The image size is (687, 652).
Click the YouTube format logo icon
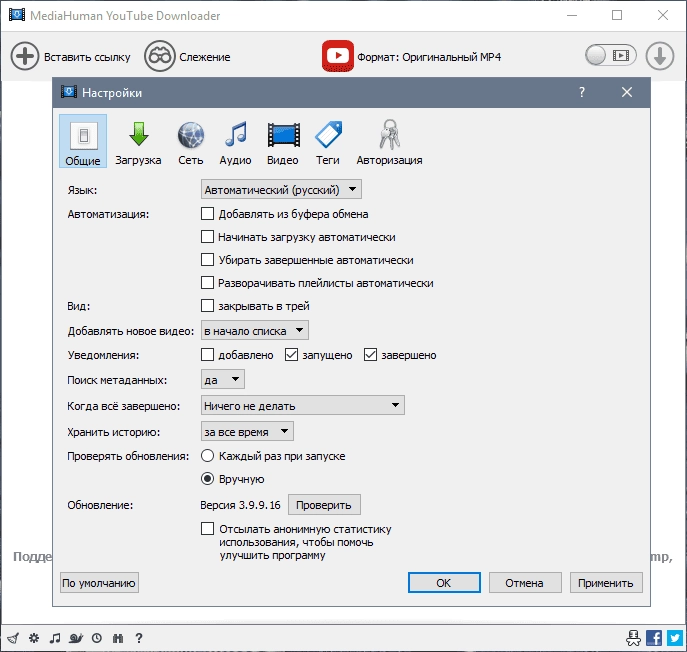click(337, 56)
